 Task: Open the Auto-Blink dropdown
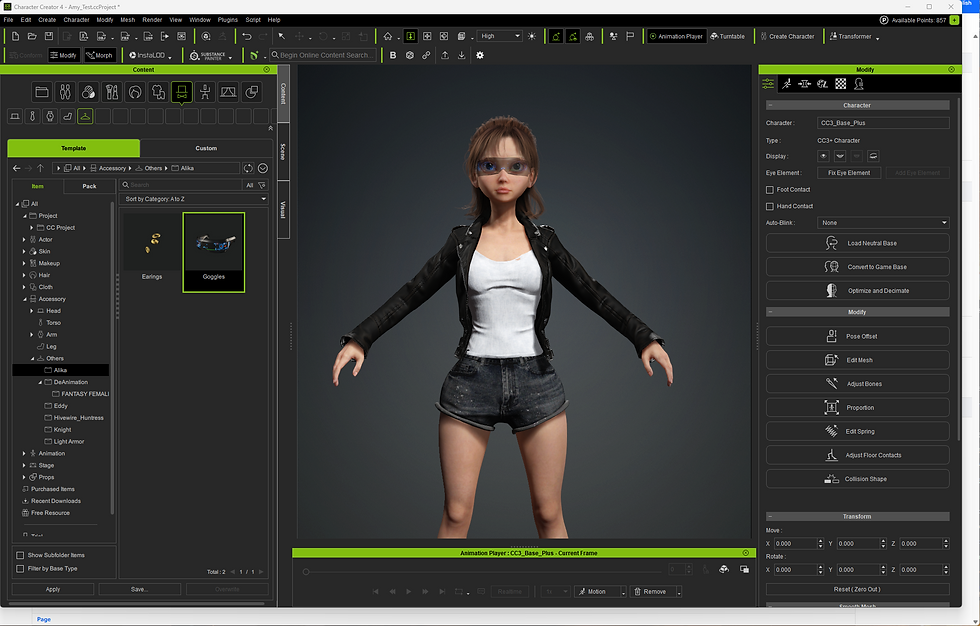point(883,222)
